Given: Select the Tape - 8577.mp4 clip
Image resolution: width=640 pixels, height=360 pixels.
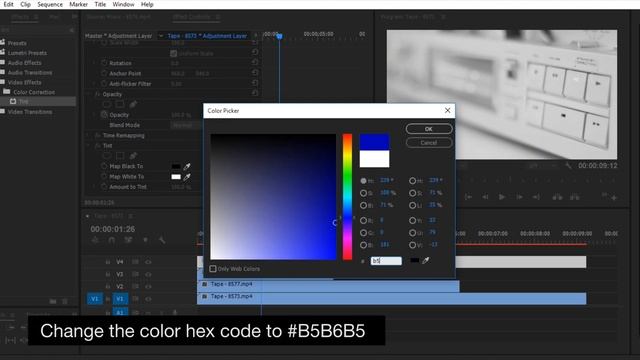Looking at the screenshot, I should point(328,286).
